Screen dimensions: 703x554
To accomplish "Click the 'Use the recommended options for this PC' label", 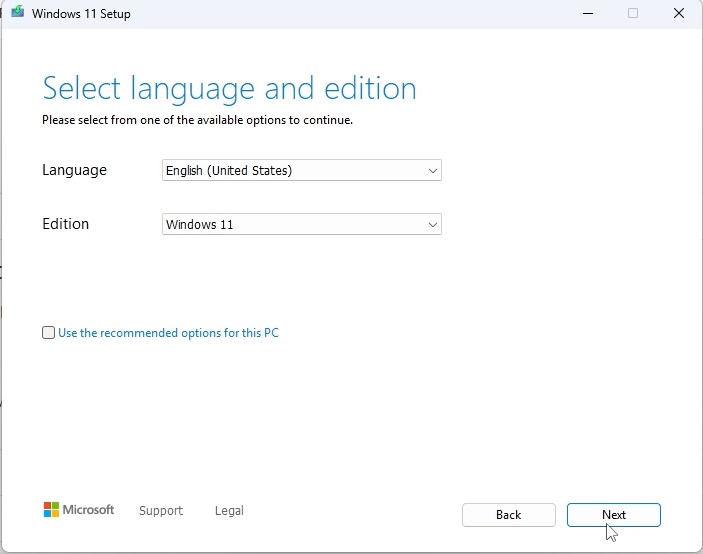I will coord(168,333).
